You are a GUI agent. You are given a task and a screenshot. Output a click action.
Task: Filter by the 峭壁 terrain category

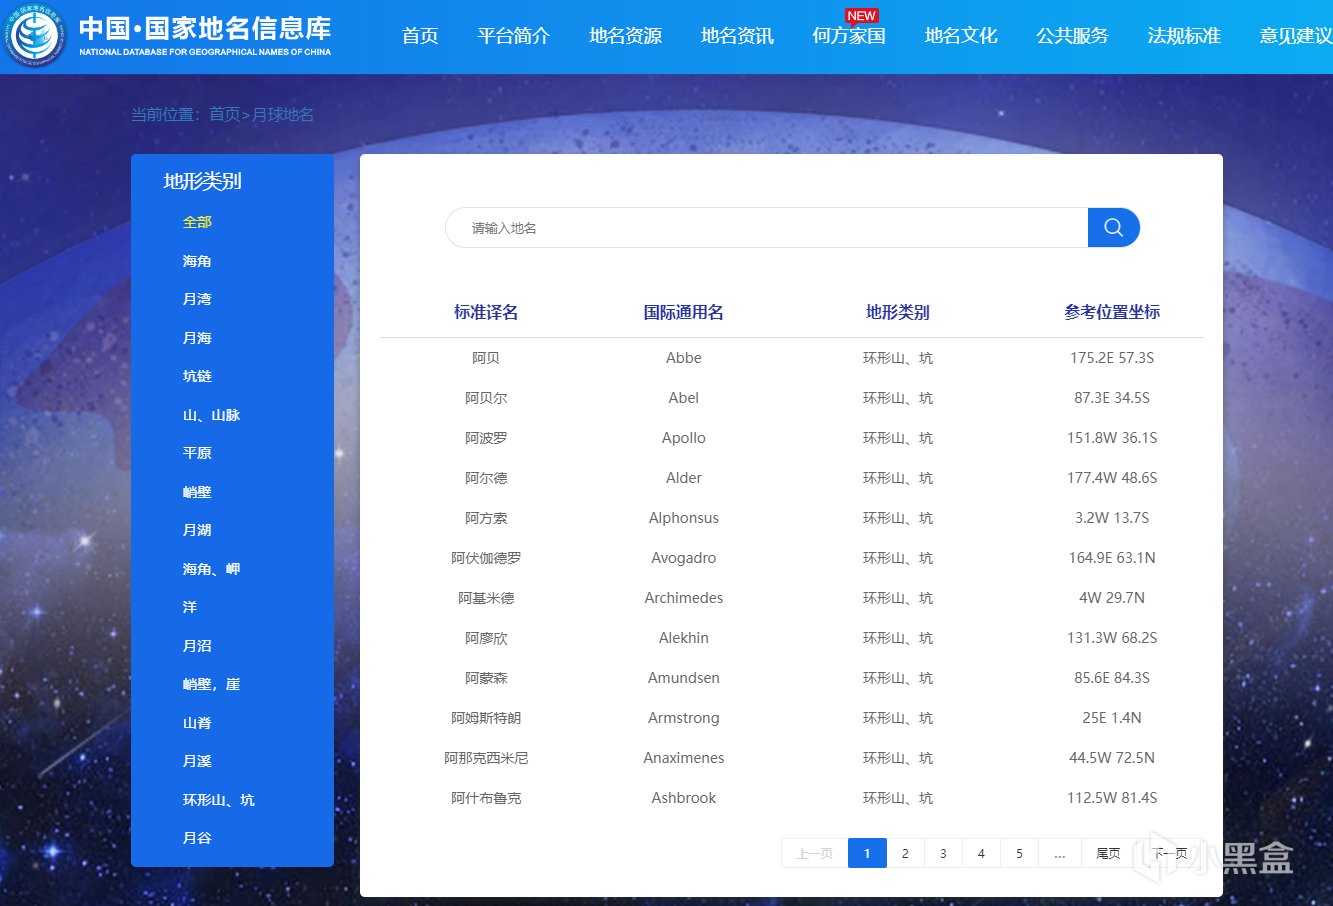[x=197, y=492]
